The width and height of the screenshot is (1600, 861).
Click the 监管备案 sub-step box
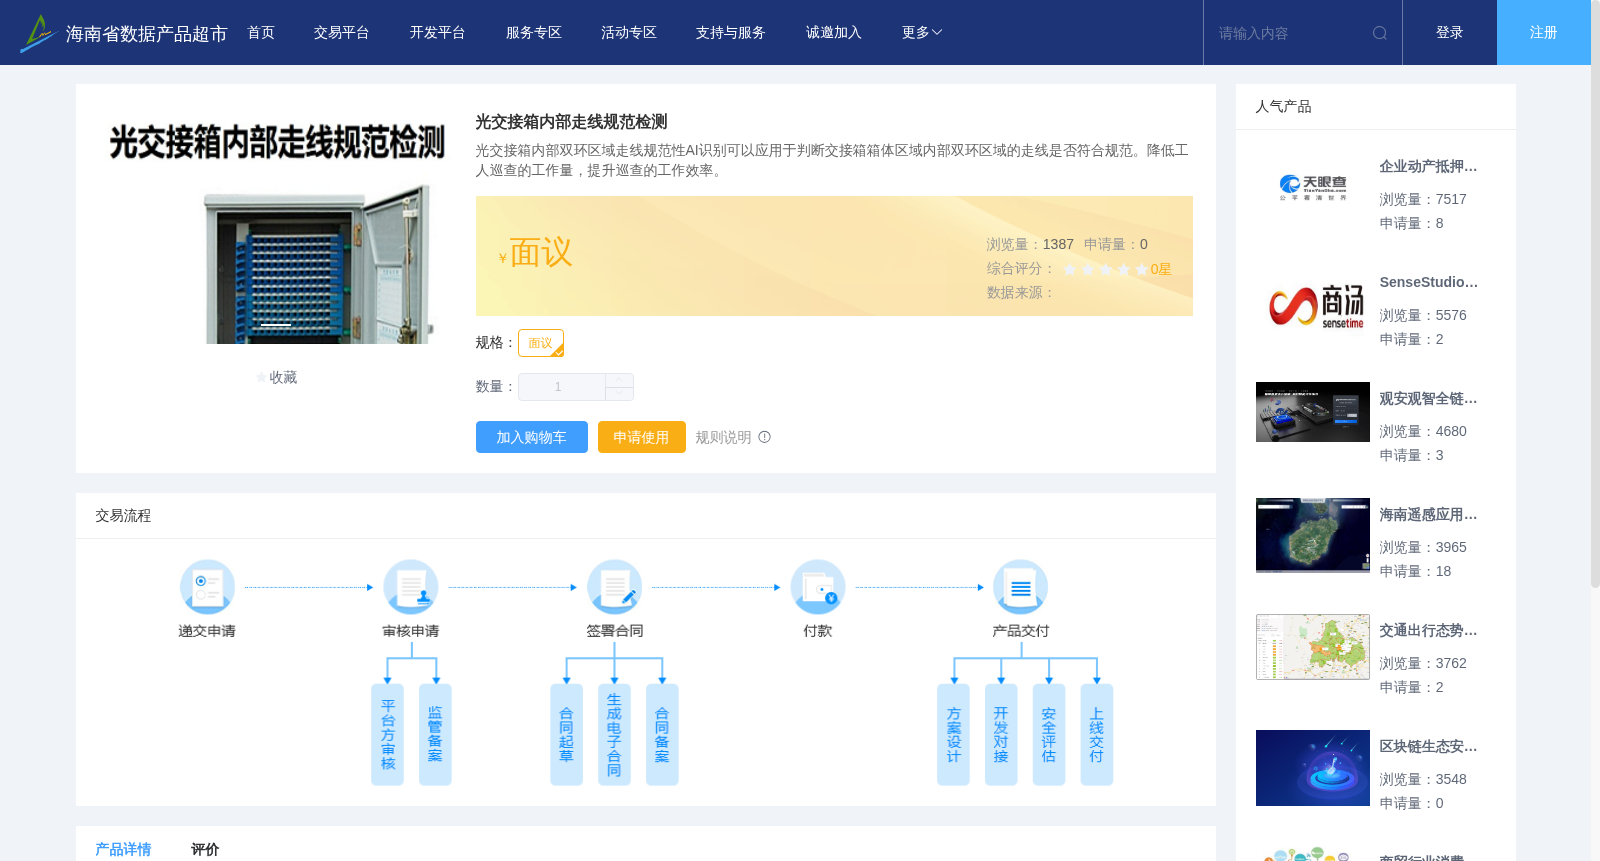pos(435,735)
